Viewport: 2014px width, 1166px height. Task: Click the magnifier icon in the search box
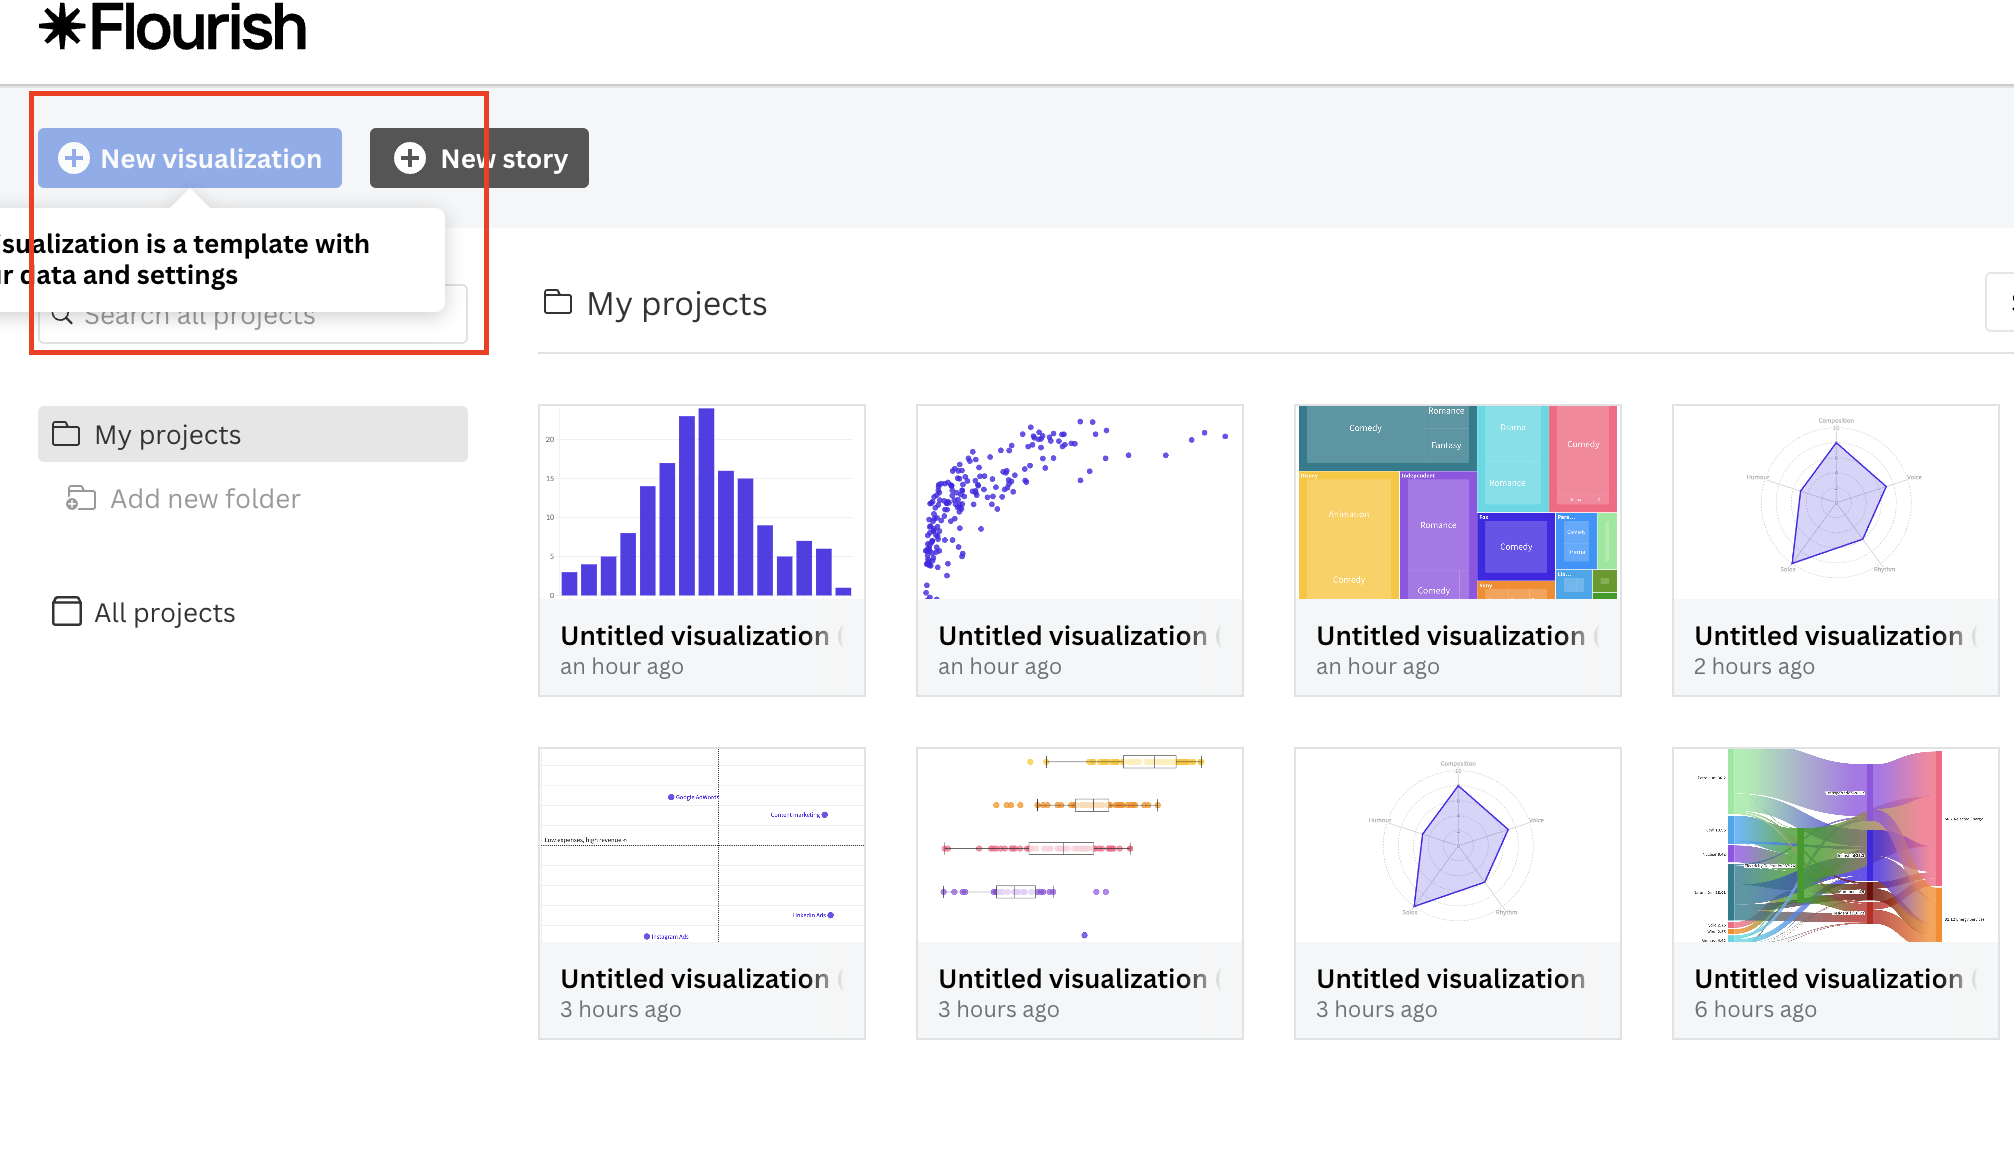point(62,316)
